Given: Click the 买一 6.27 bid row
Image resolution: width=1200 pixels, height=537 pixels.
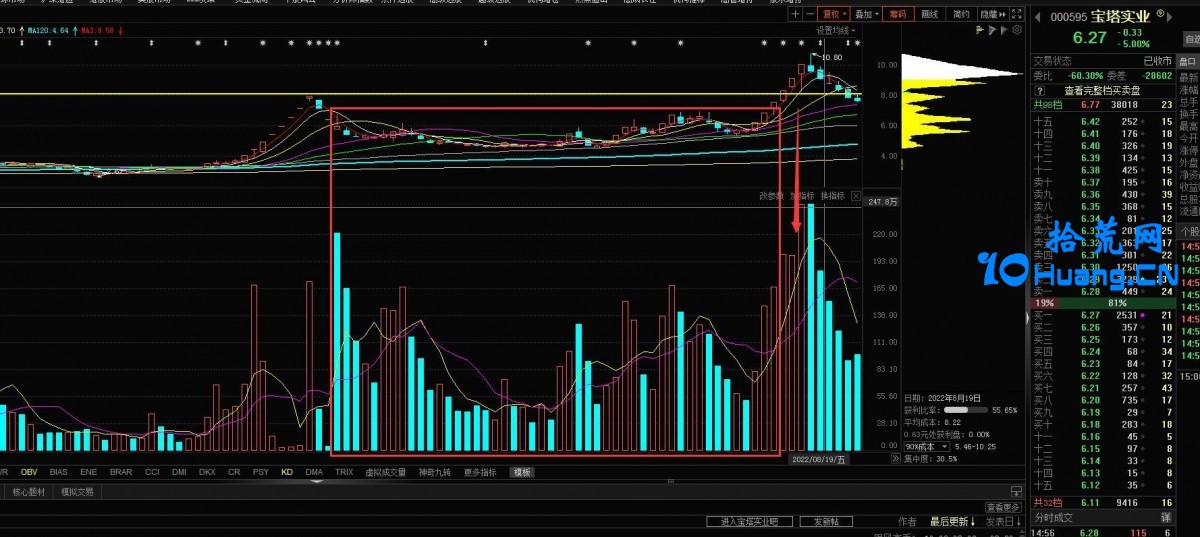Looking at the screenshot, I should [1103, 315].
